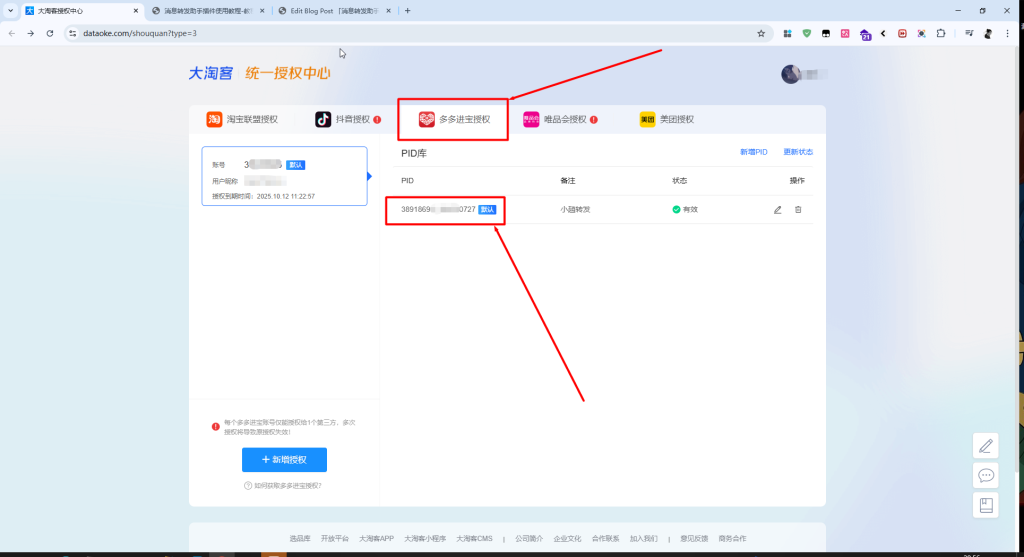This screenshot has height=557, width=1024.
Task: Click the 公司简介 footer link
Action: [528, 539]
